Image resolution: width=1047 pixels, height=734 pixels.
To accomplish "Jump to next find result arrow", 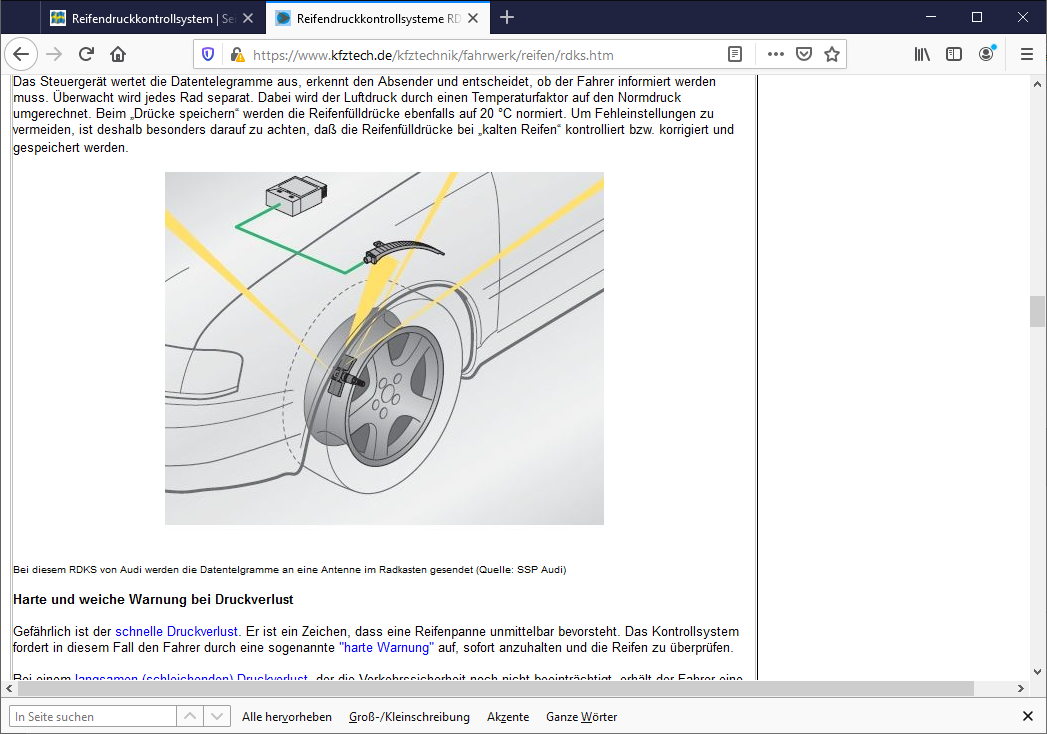I will coord(216,716).
